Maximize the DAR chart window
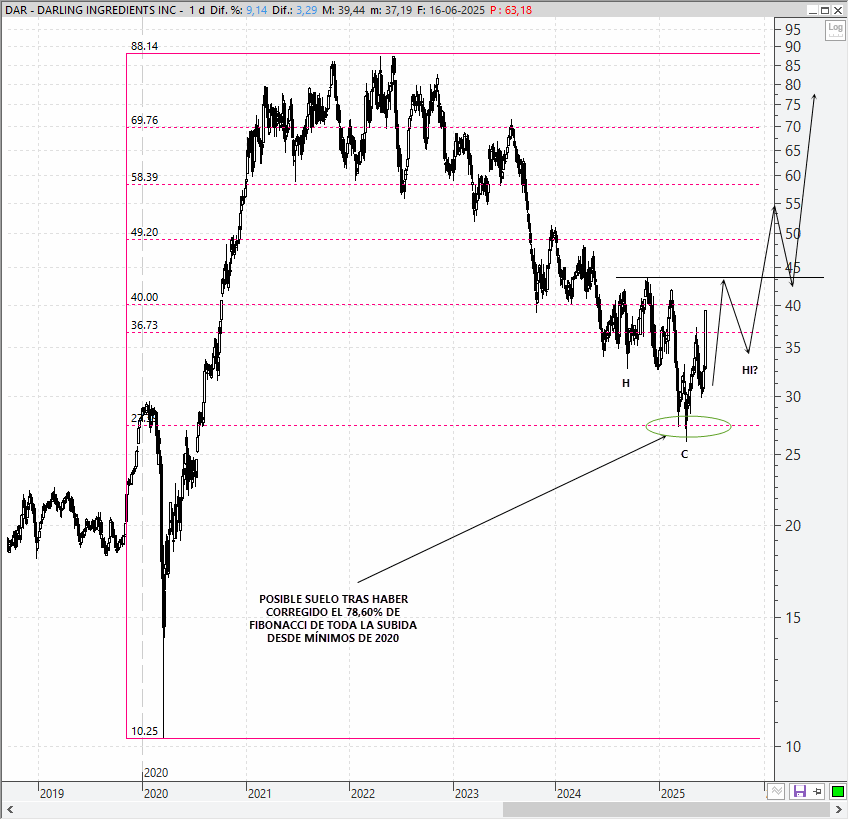Viewport: 849px width, 820px height. point(825,10)
